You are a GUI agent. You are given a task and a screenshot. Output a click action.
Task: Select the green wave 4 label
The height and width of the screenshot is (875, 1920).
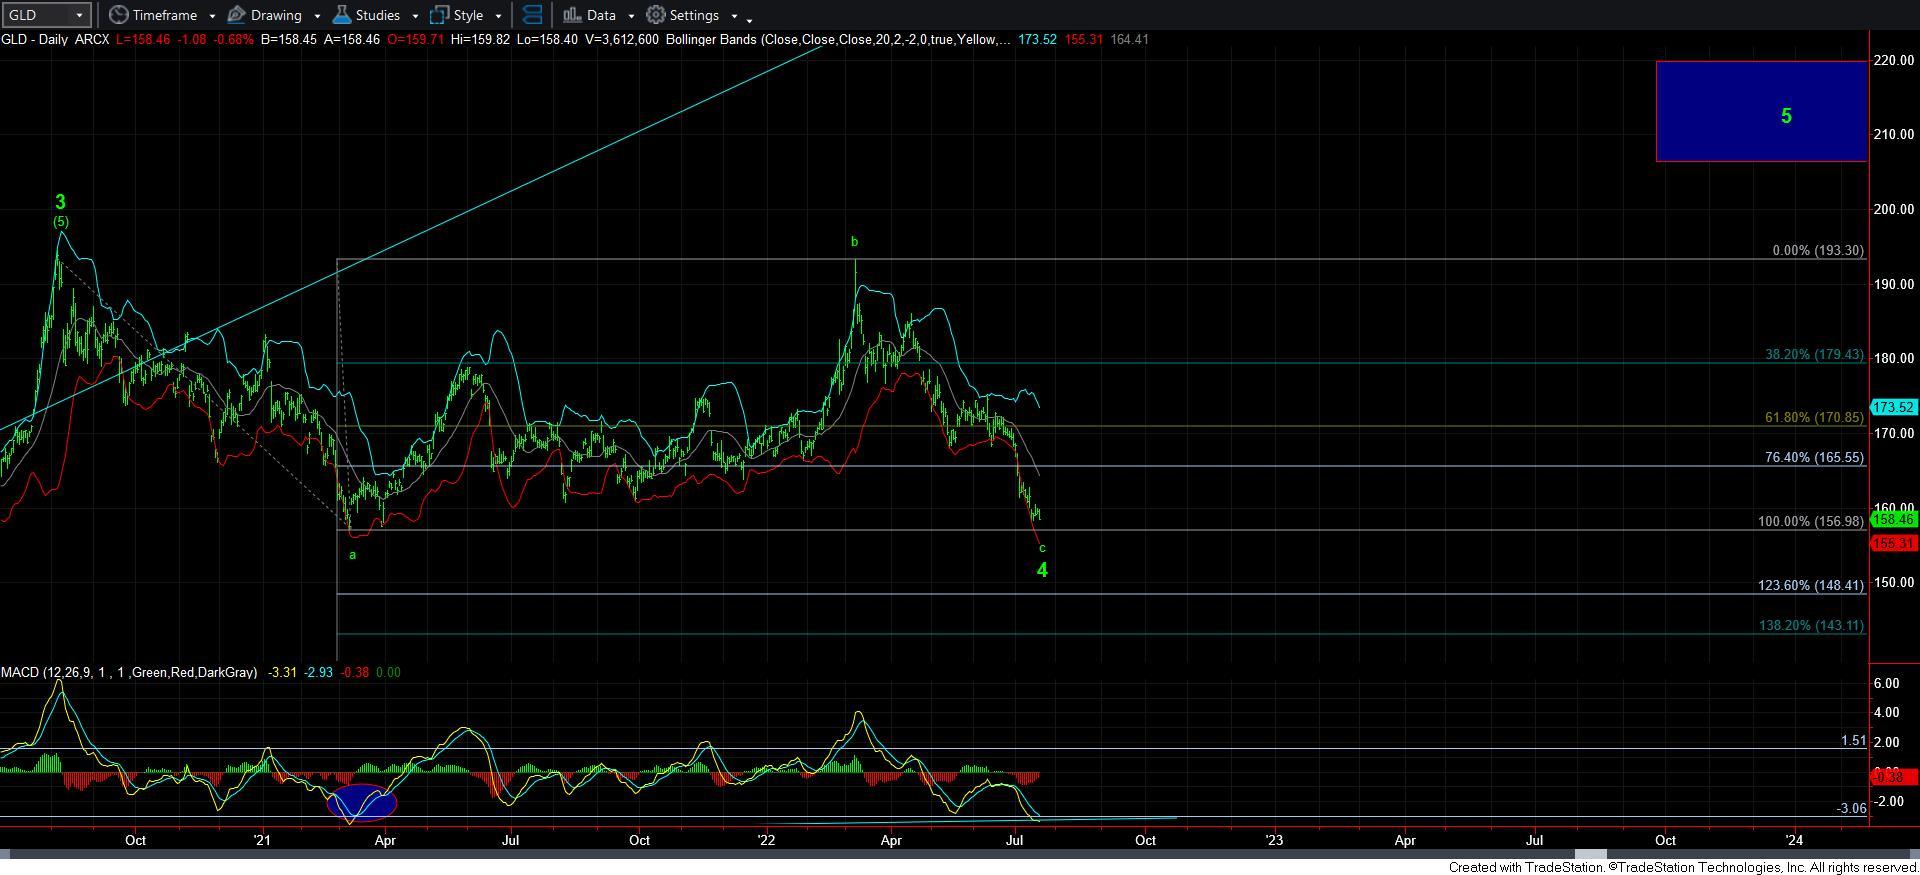click(1042, 570)
